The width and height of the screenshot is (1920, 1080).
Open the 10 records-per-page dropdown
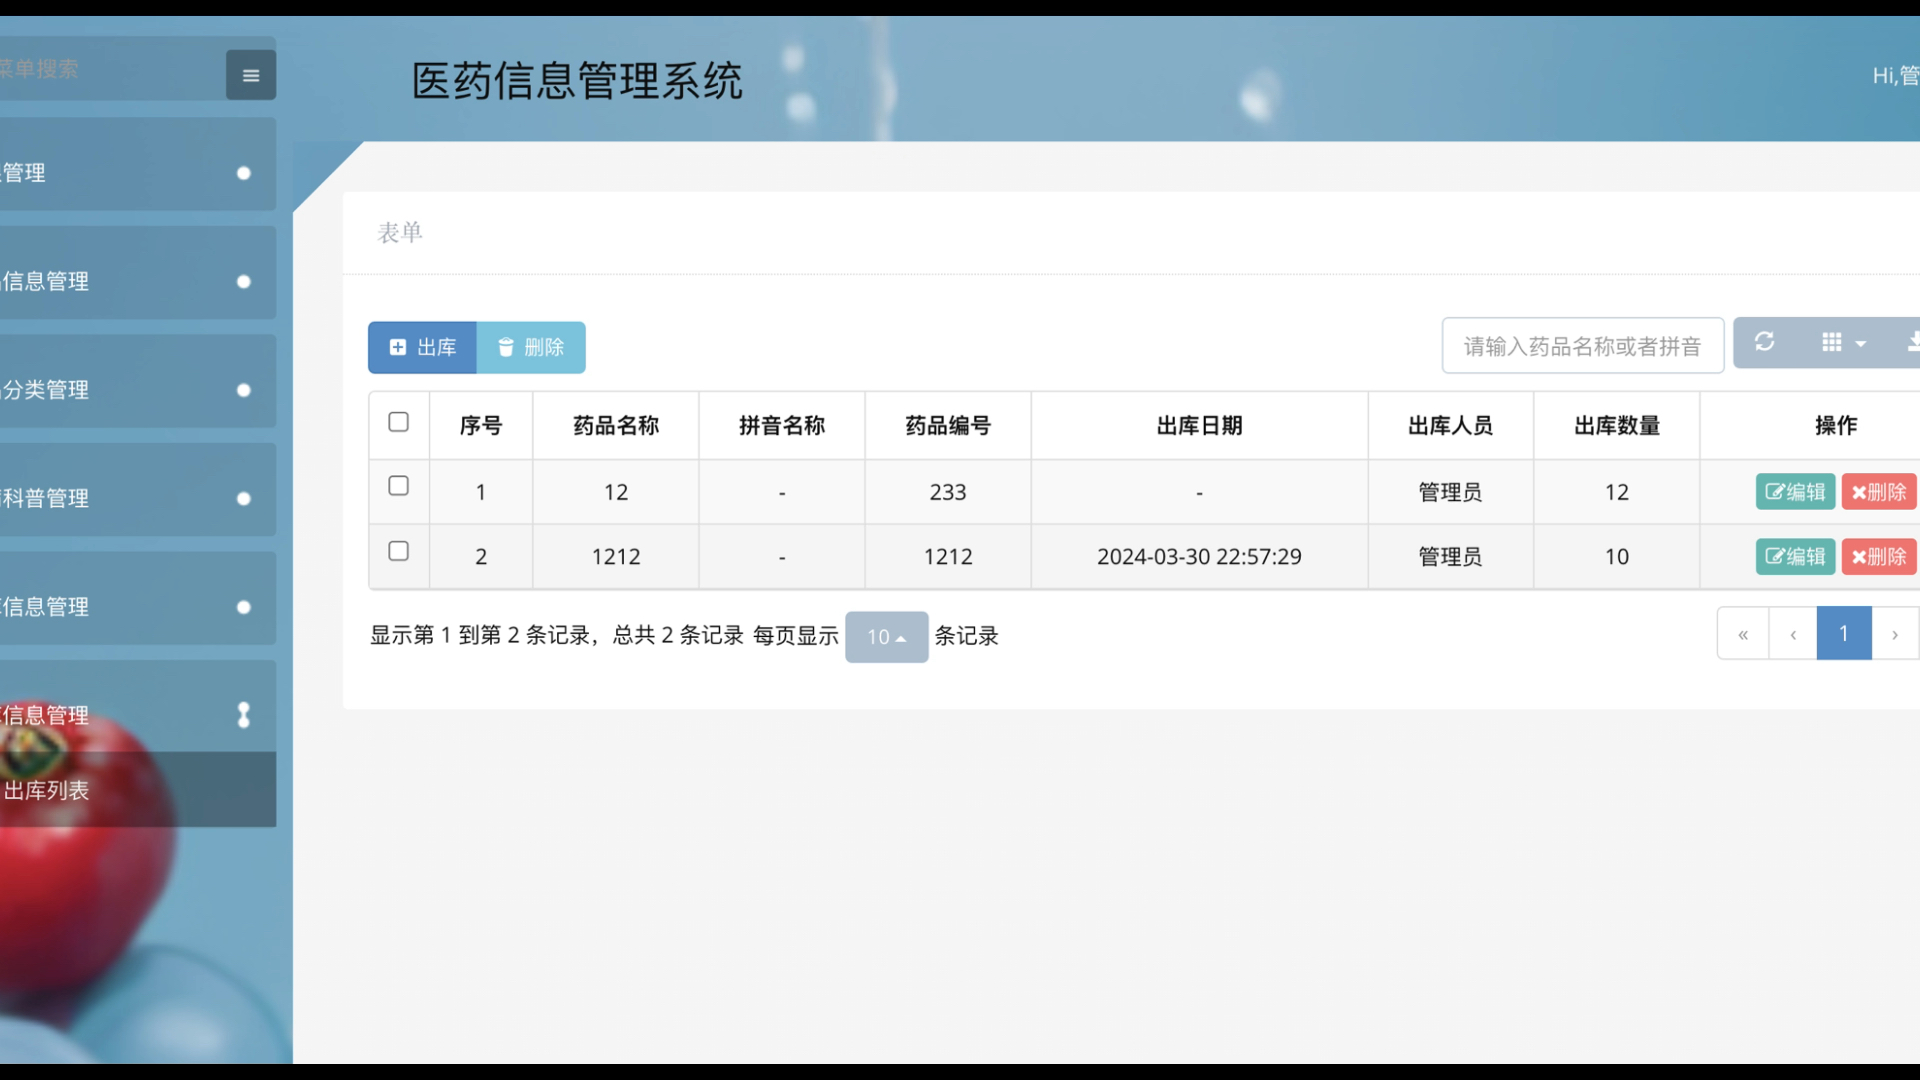886,637
